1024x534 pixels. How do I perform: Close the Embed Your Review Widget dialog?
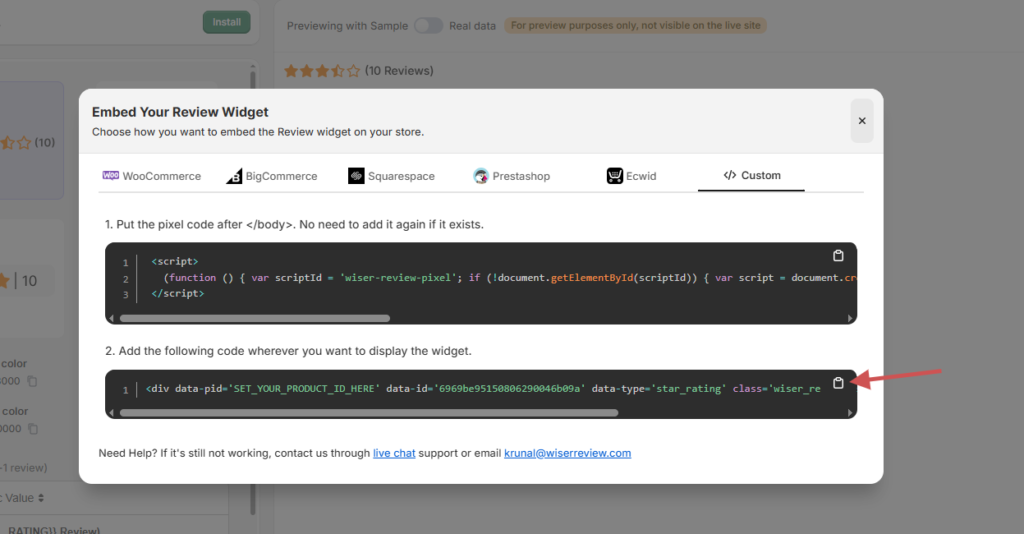coord(862,121)
